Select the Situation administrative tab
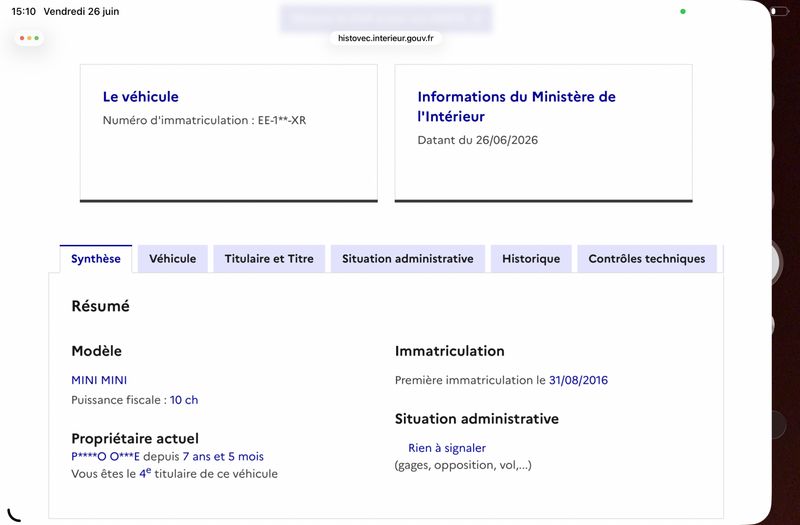 (408, 259)
